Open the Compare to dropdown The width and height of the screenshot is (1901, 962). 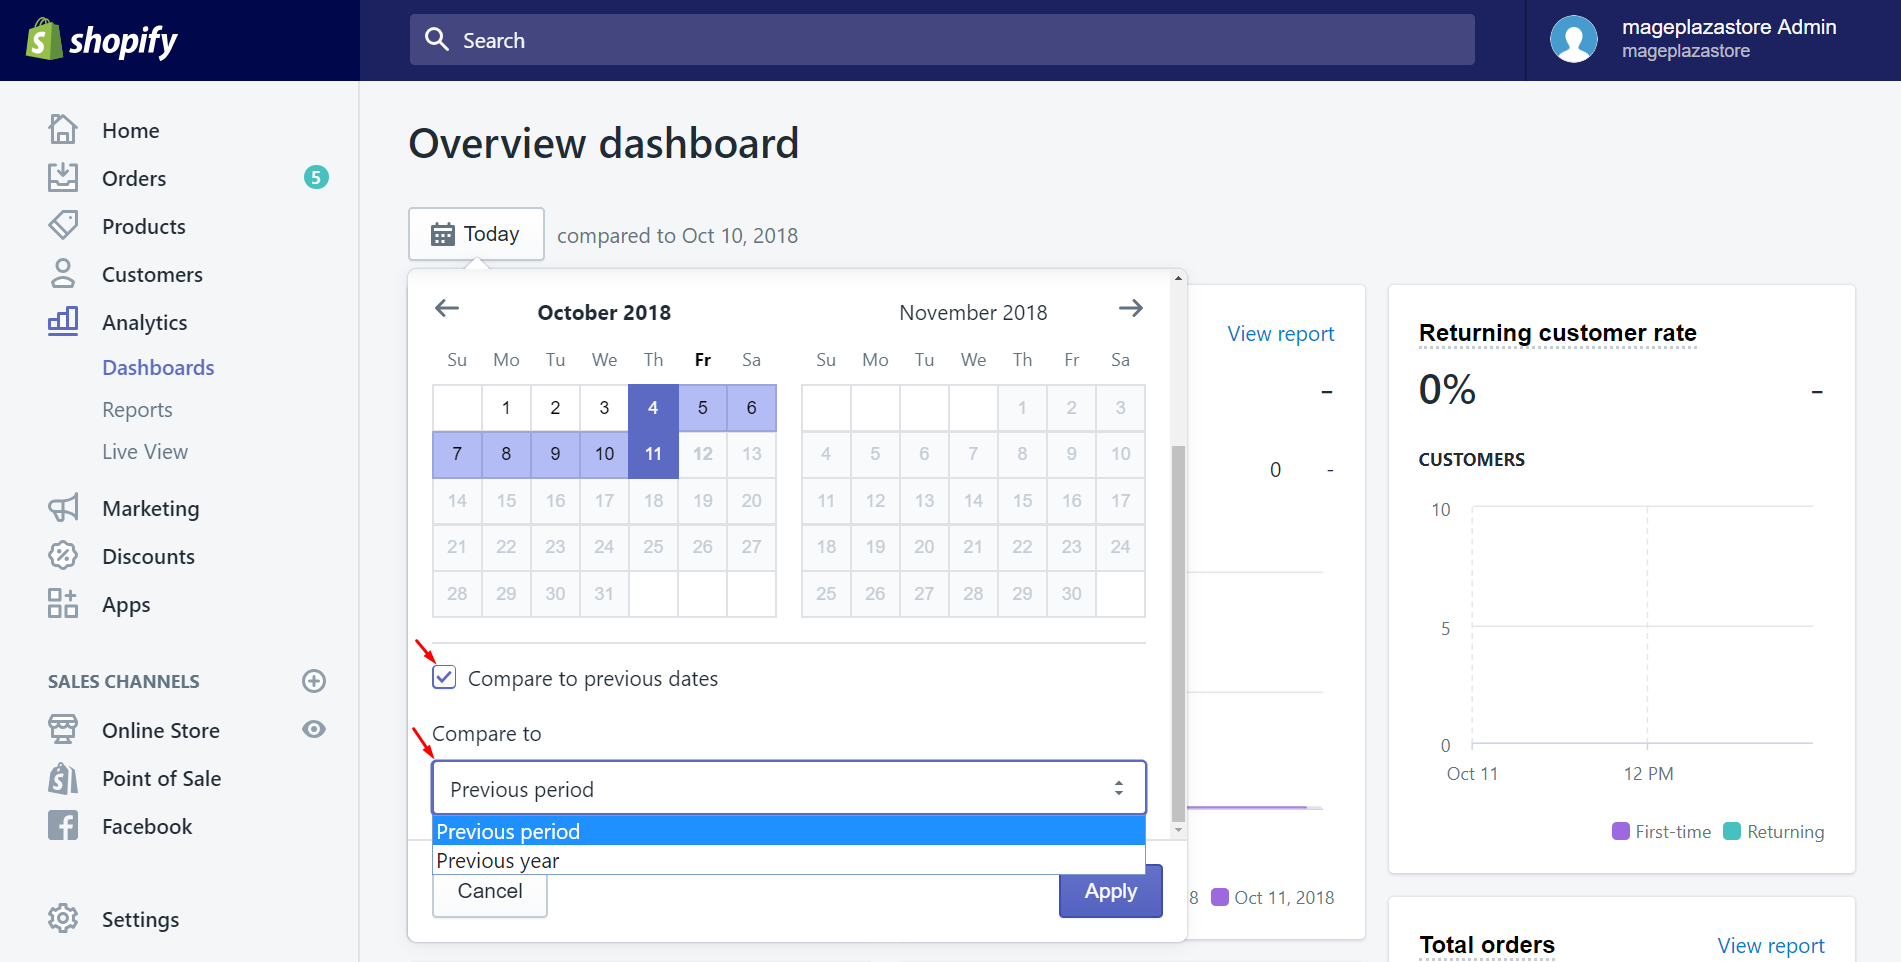(789, 789)
